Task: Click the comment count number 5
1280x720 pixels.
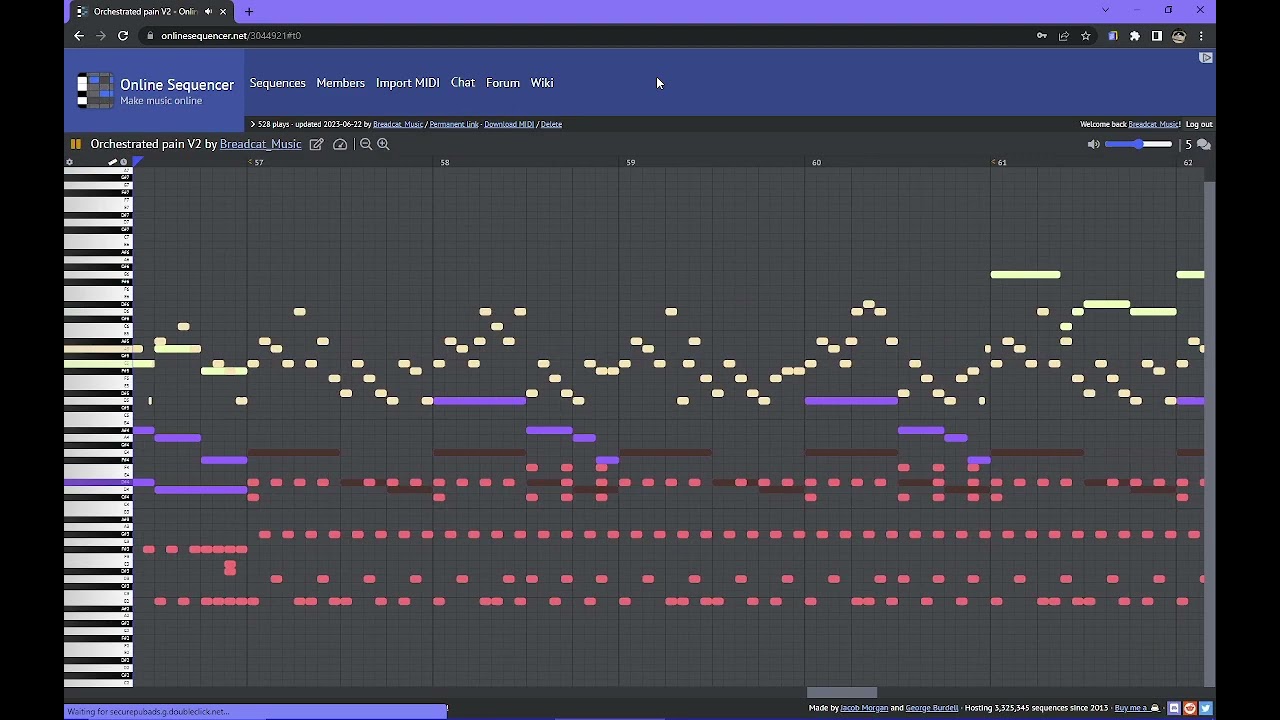Action: pyautogui.click(x=1188, y=144)
